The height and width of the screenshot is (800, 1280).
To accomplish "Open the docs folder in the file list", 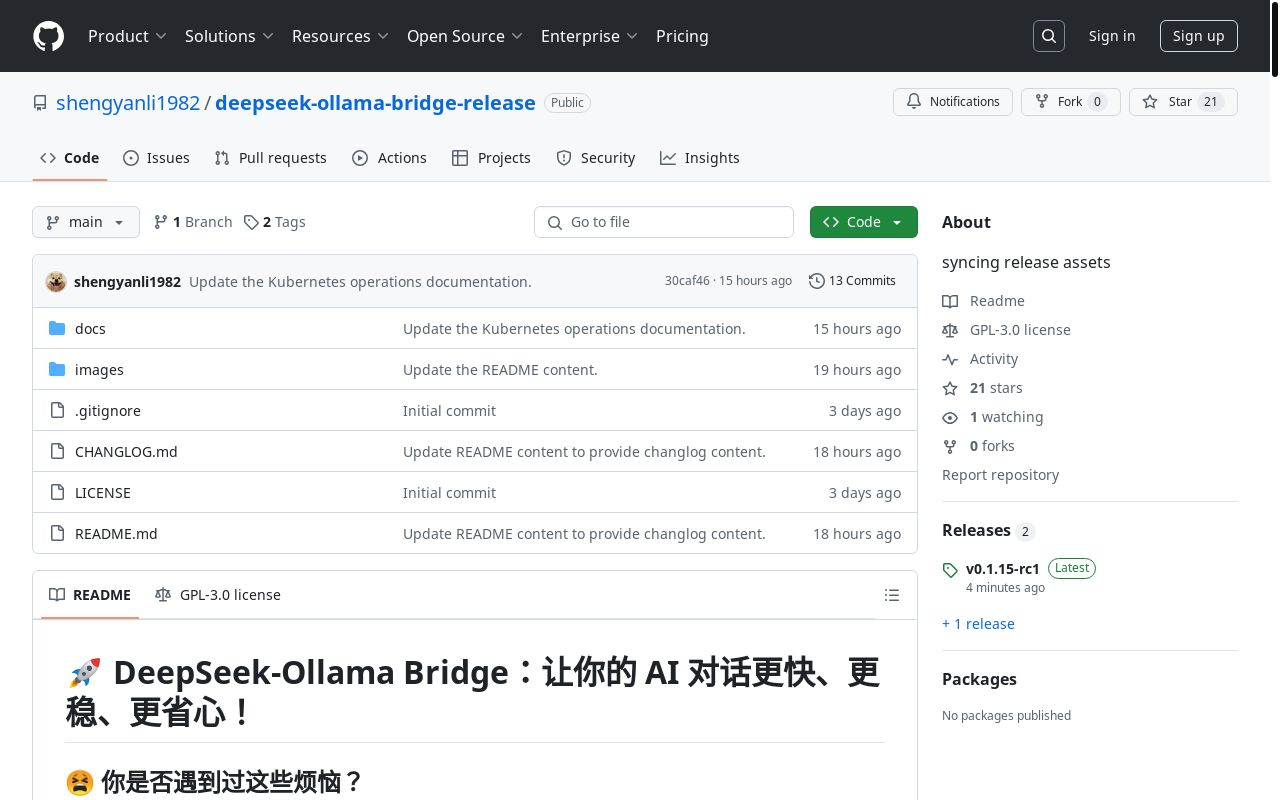I will [x=90, y=329].
